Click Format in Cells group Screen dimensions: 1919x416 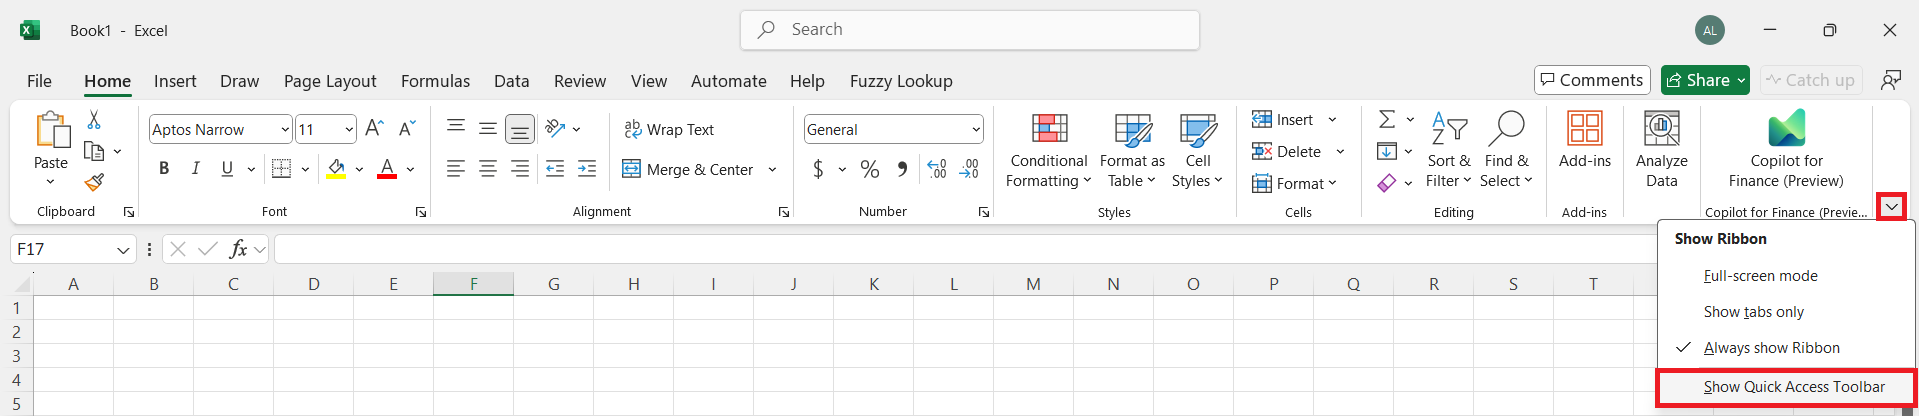point(1294,183)
